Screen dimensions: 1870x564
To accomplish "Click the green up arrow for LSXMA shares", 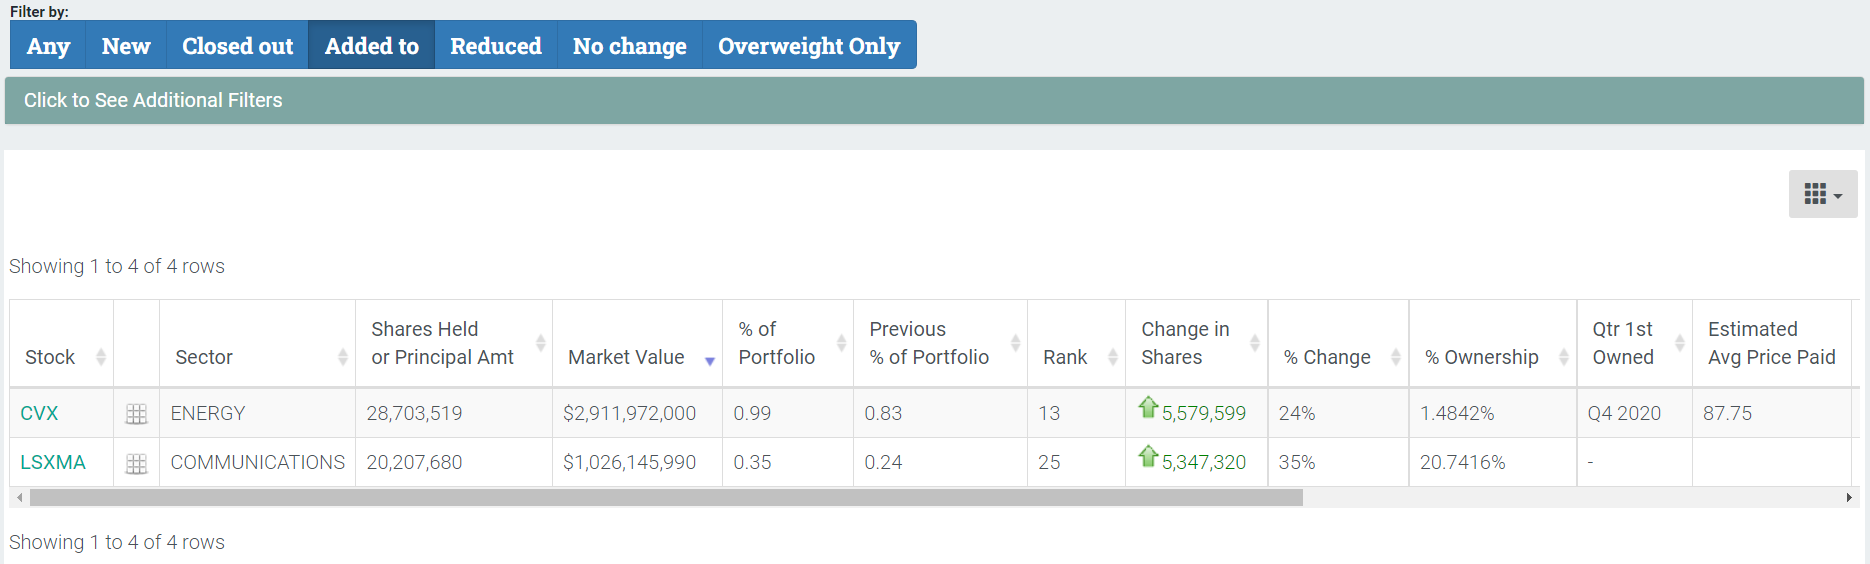I will (x=1148, y=456).
